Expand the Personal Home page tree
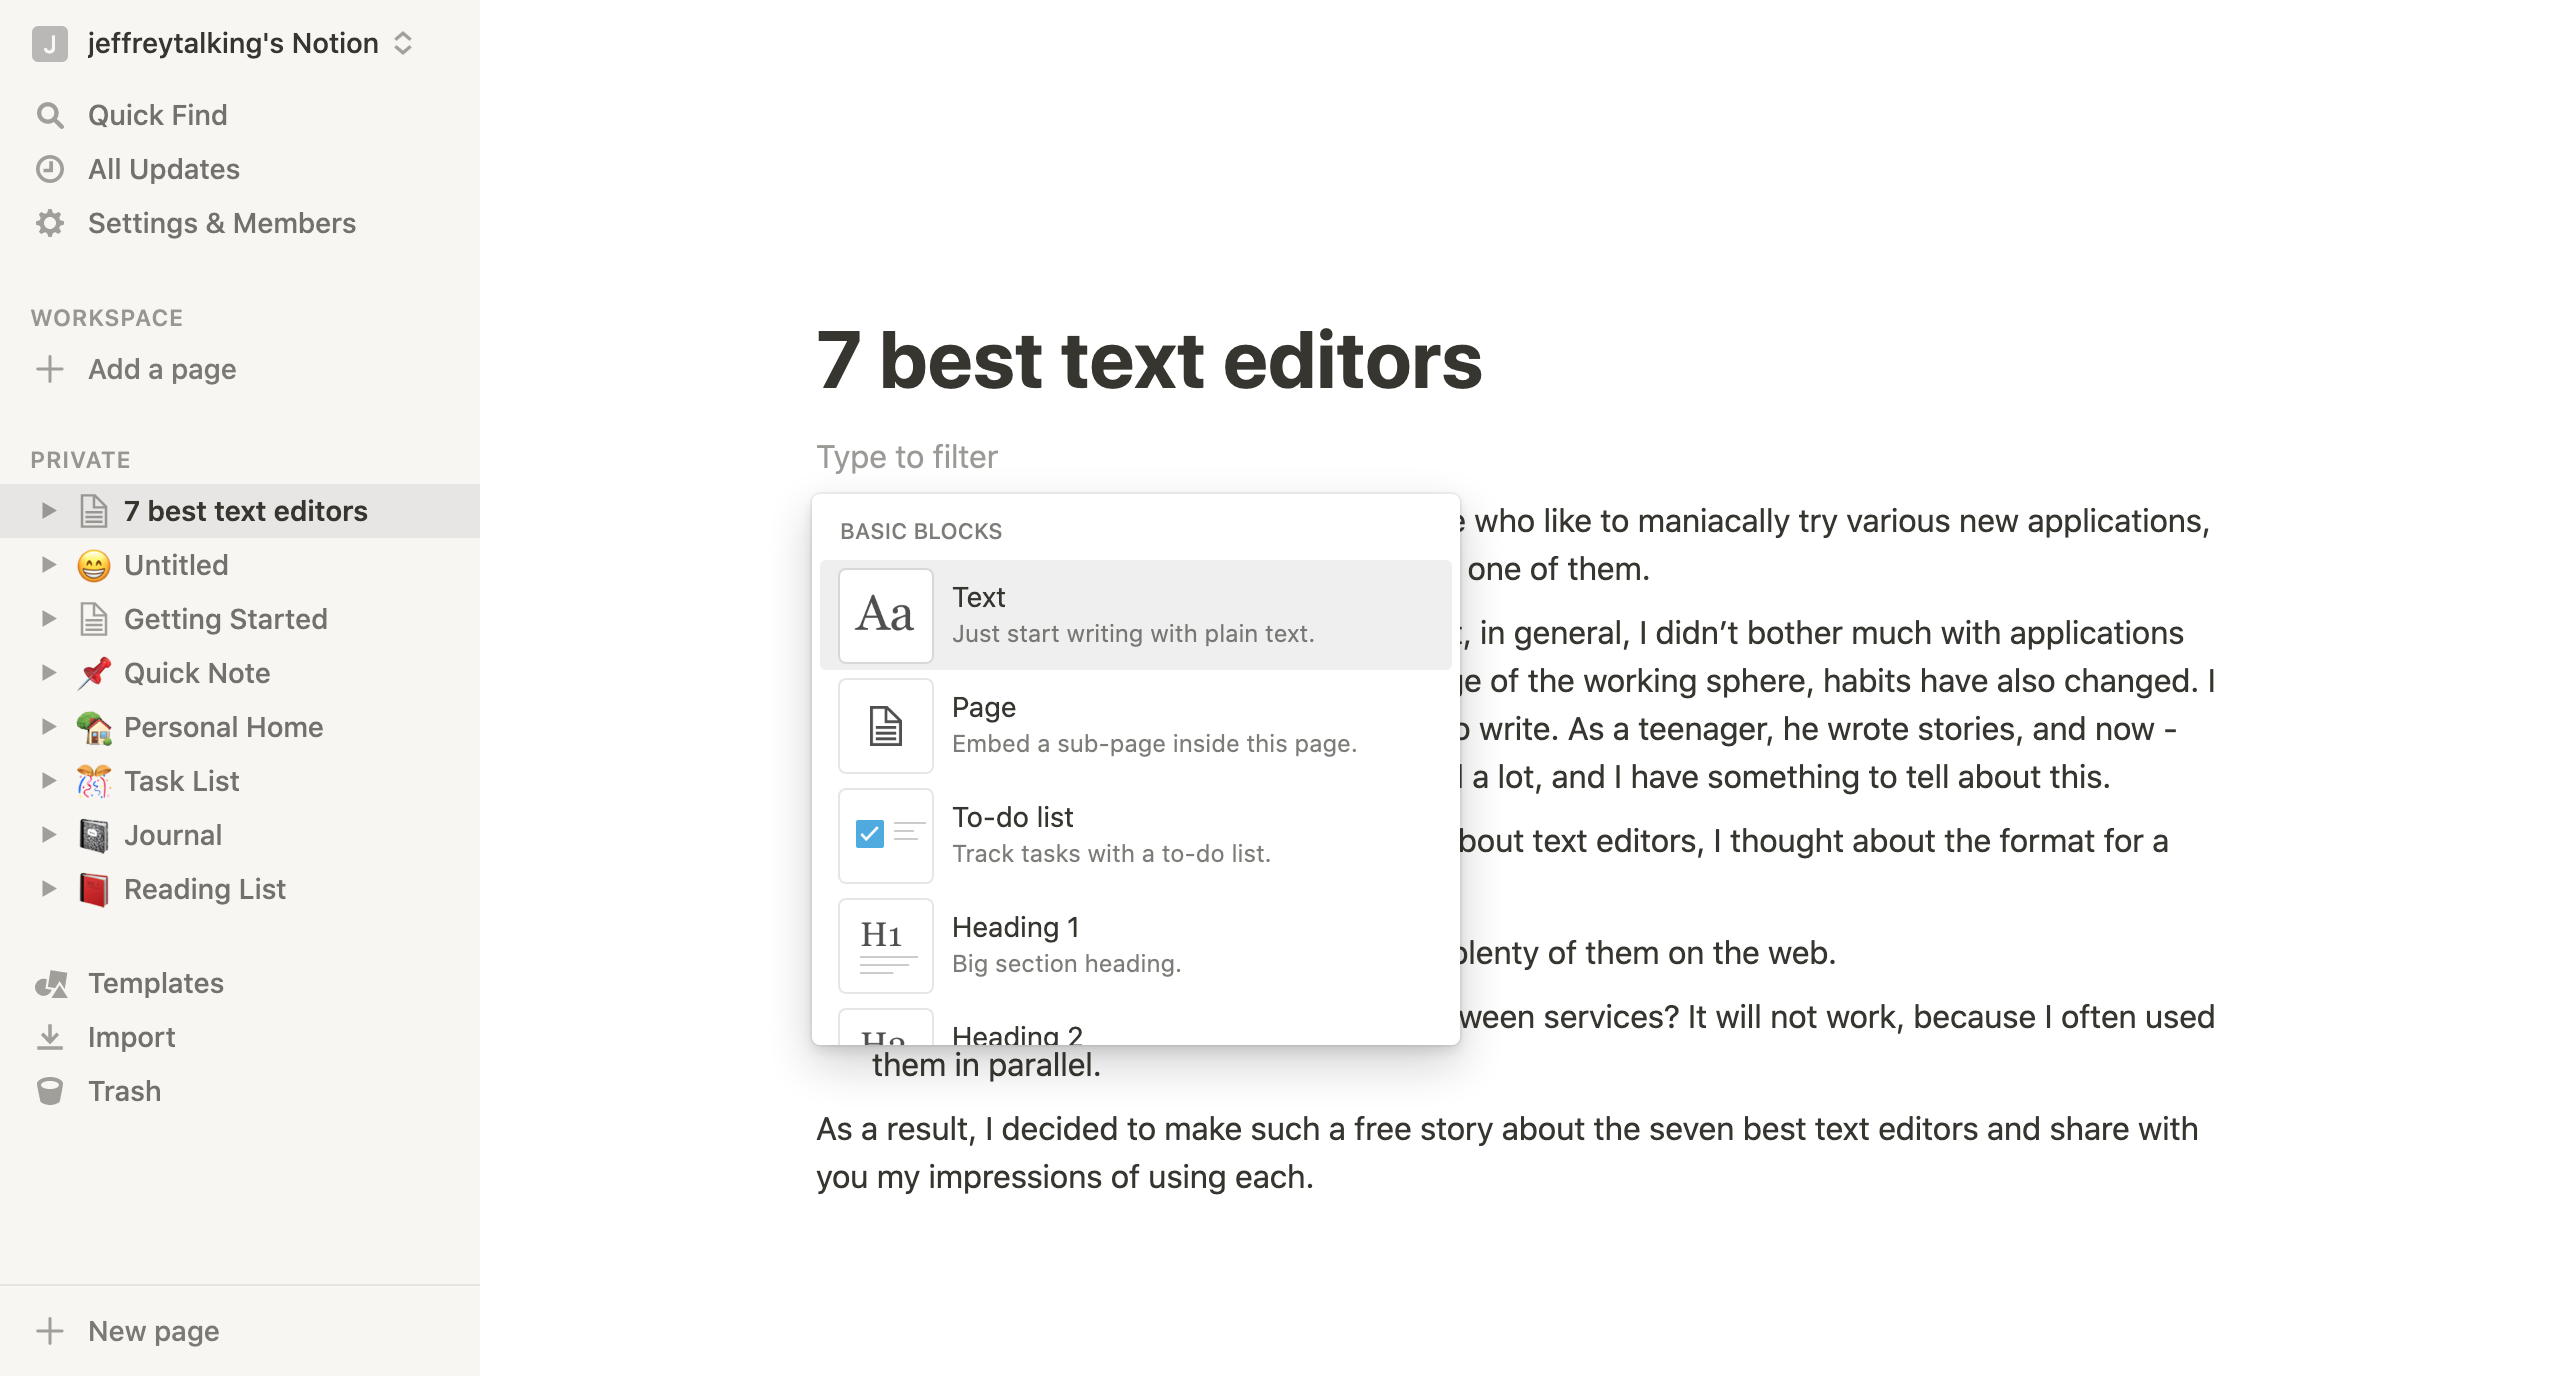2560x1376 pixels. click(x=48, y=727)
